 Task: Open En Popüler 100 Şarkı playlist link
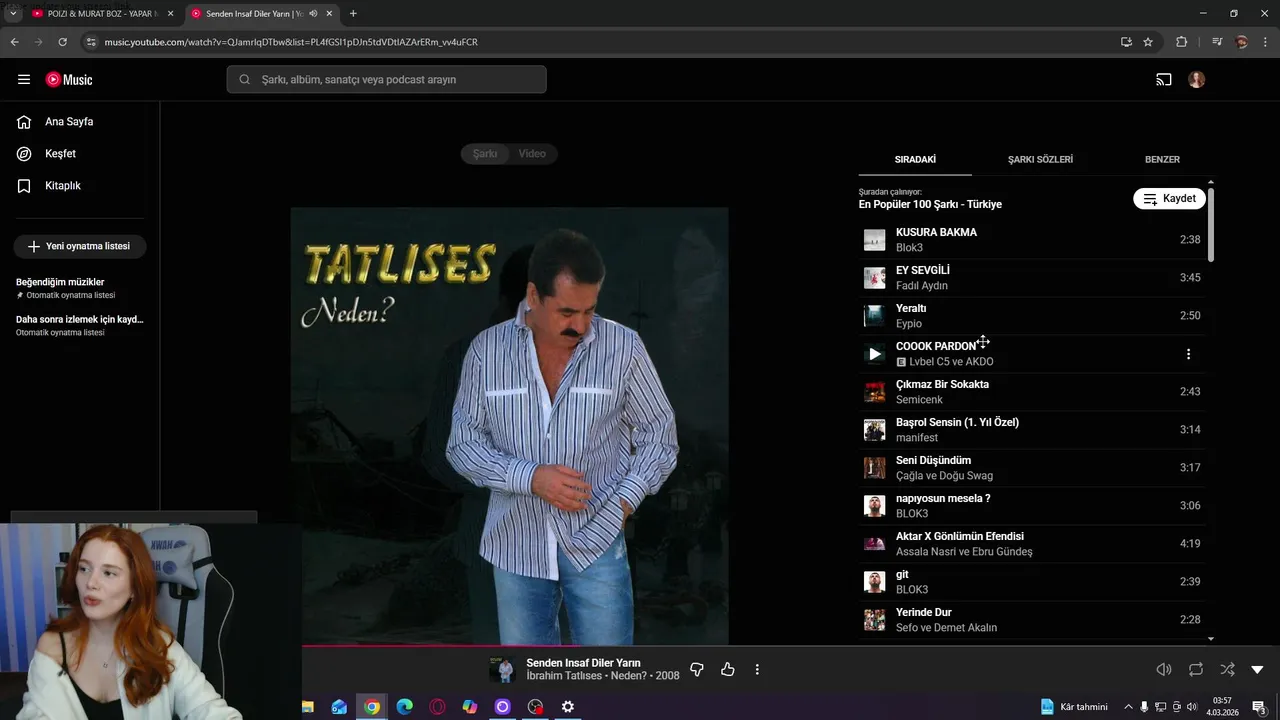point(930,205)
